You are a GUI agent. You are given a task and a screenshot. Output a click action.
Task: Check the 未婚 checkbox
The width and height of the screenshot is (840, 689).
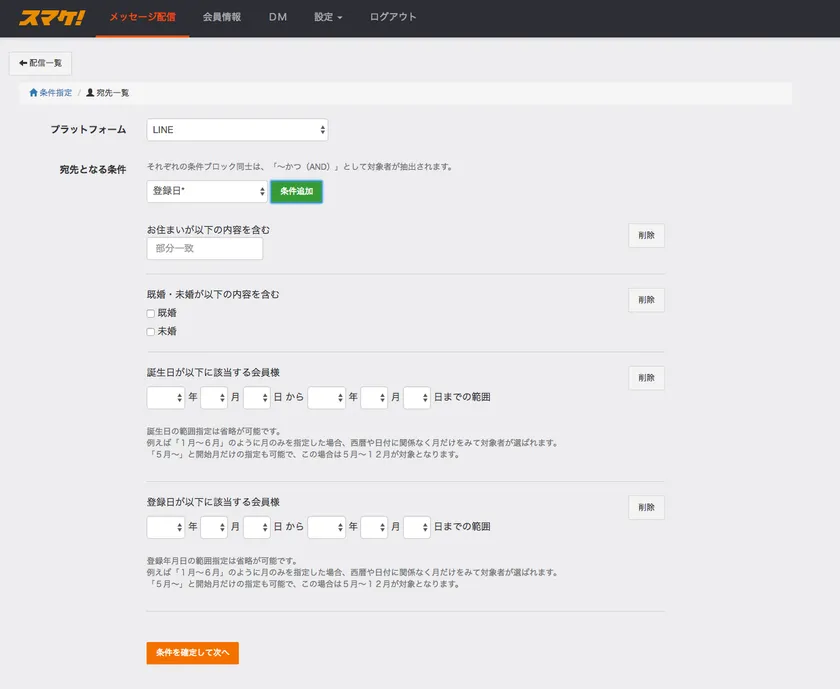(151, 331)
